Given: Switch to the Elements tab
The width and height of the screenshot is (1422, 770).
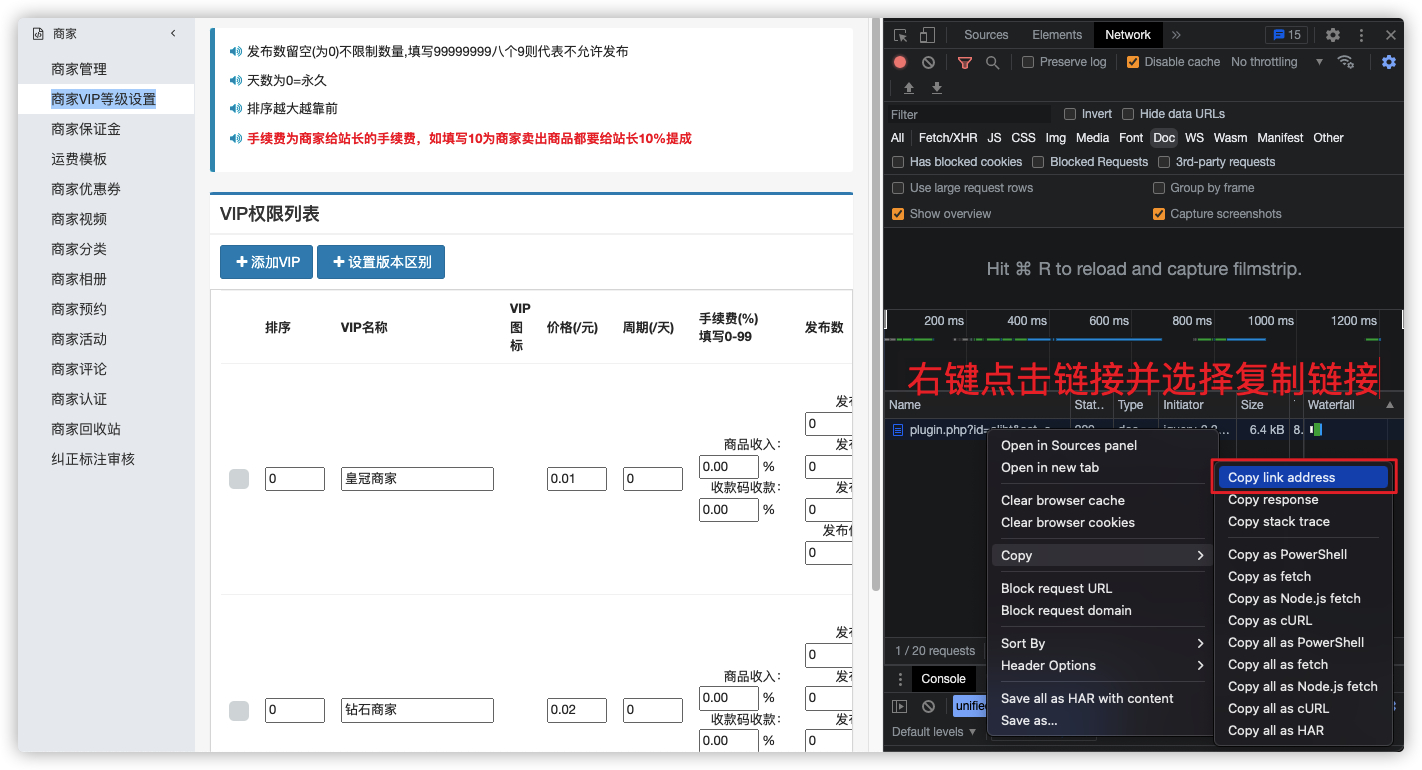Looking at the screenshot, I should [x=1057, y=35].
